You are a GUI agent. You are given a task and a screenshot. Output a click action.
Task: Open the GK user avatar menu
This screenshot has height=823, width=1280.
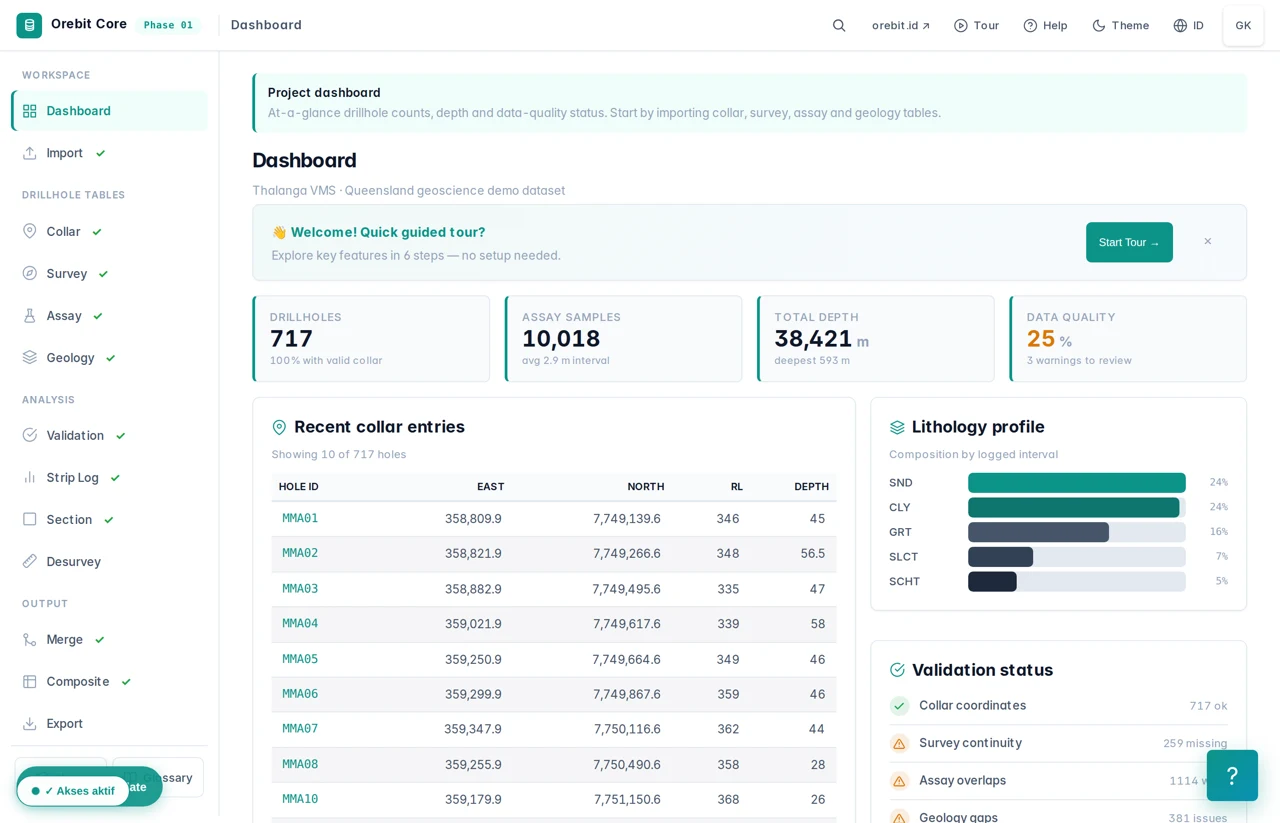coord(1243,25)
